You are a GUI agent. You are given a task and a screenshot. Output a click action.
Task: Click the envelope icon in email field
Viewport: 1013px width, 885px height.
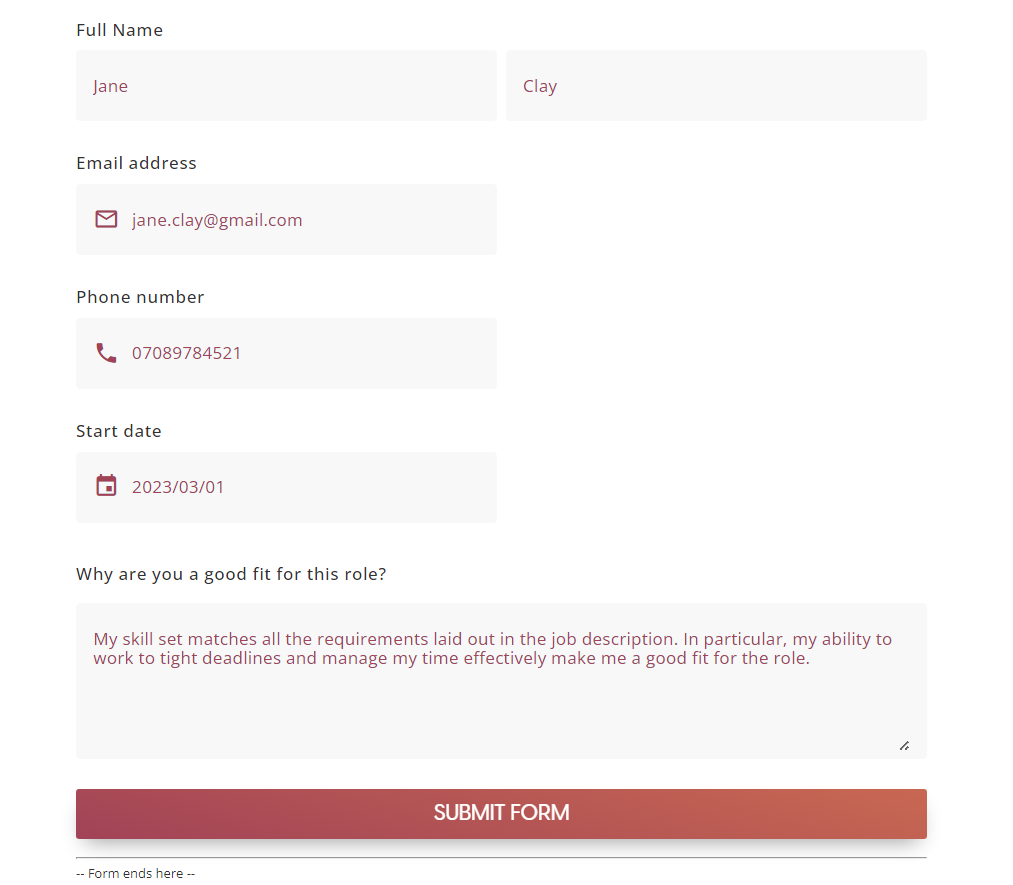click(106, 219)
